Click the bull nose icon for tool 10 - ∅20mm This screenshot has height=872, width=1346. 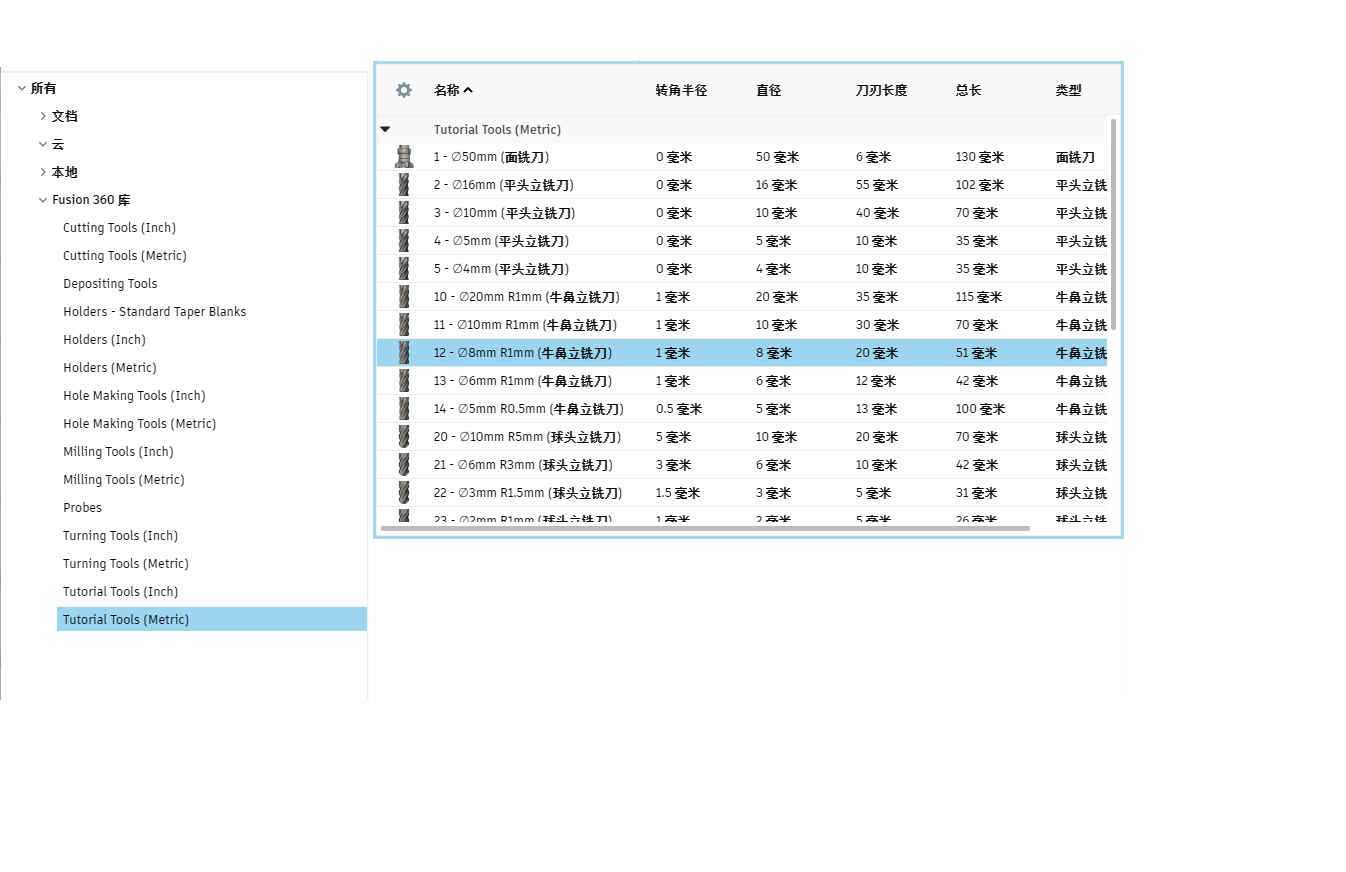[404, 297]
